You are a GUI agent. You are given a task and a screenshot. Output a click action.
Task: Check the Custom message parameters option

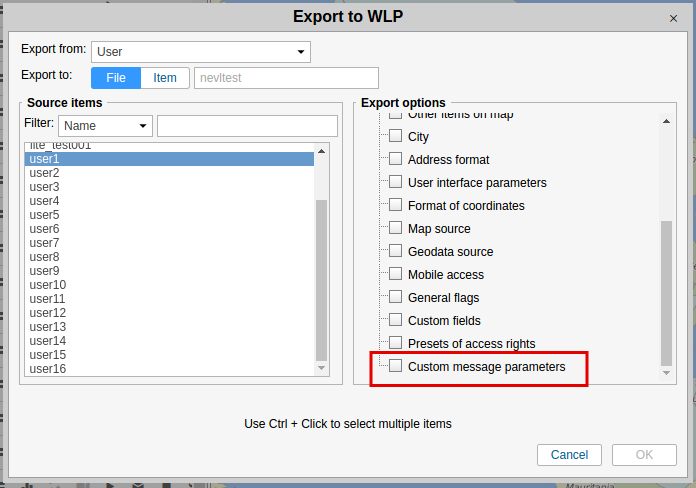point(396,367)
